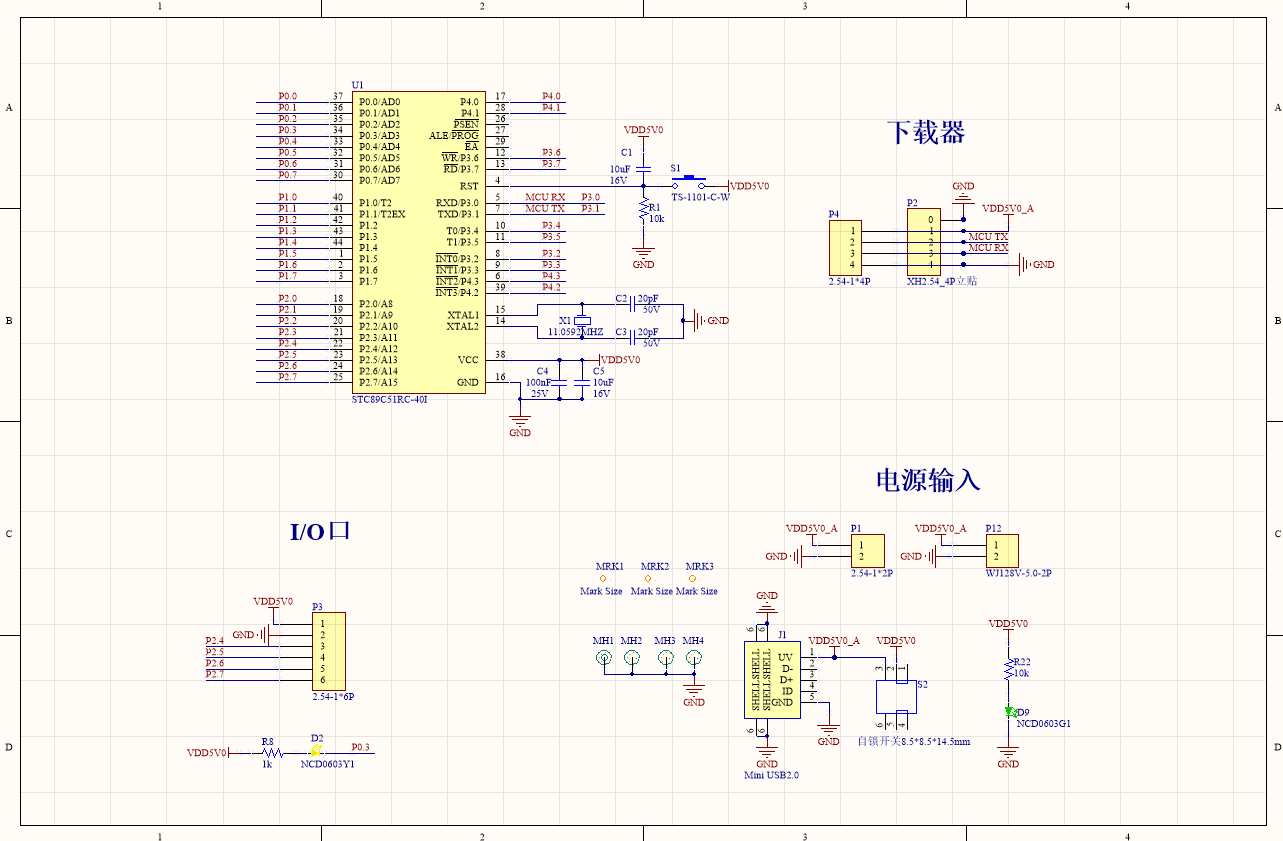This screenshot has width=1283, height=841.
Task: Select the P3 2.54-1*6P header
Action: (328, 651)
